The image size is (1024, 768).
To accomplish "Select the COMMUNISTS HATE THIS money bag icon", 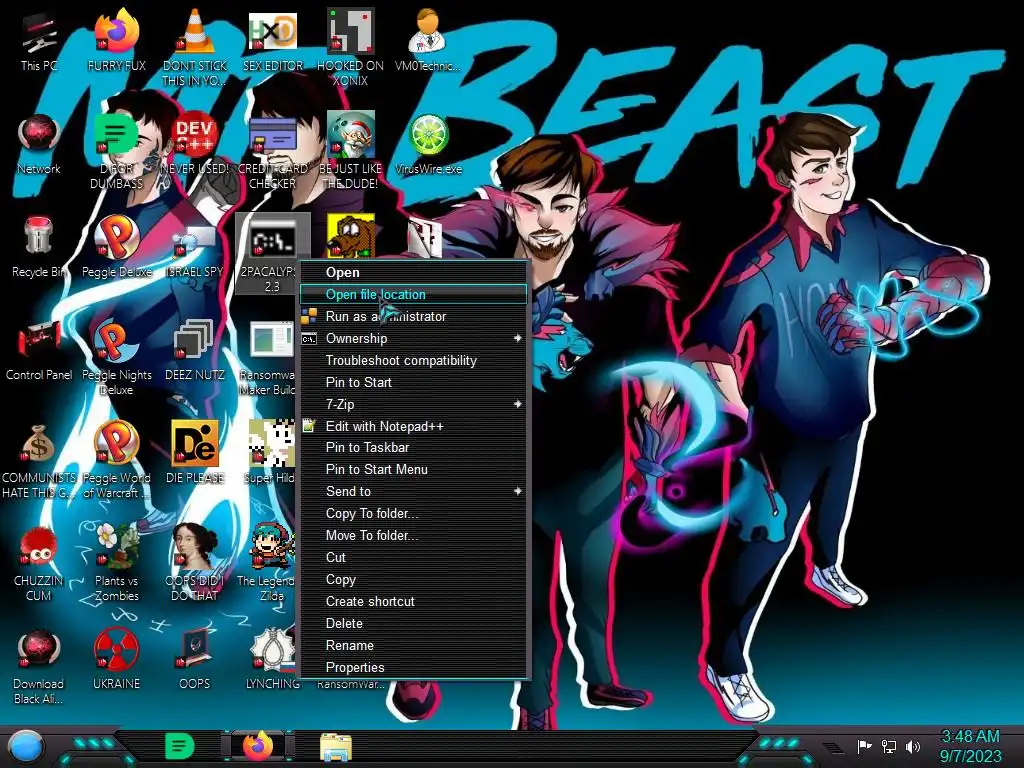I will [x=39, y=461].
